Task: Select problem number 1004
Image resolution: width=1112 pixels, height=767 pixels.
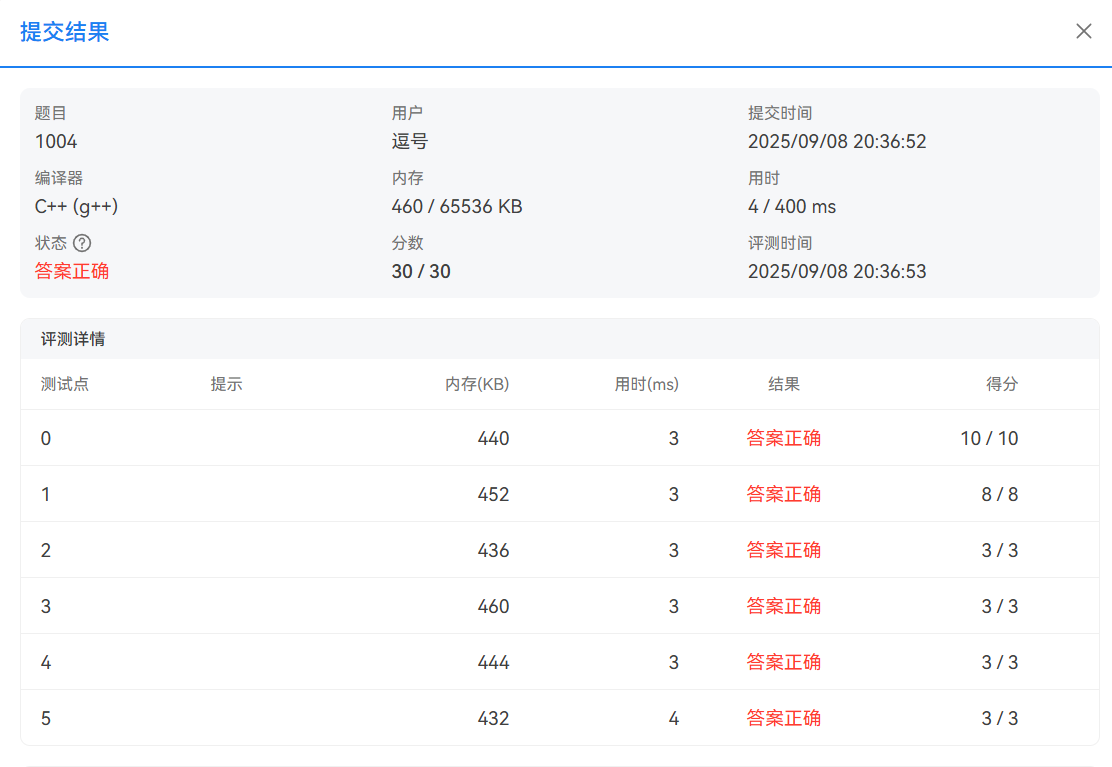Action: (56, 141)
